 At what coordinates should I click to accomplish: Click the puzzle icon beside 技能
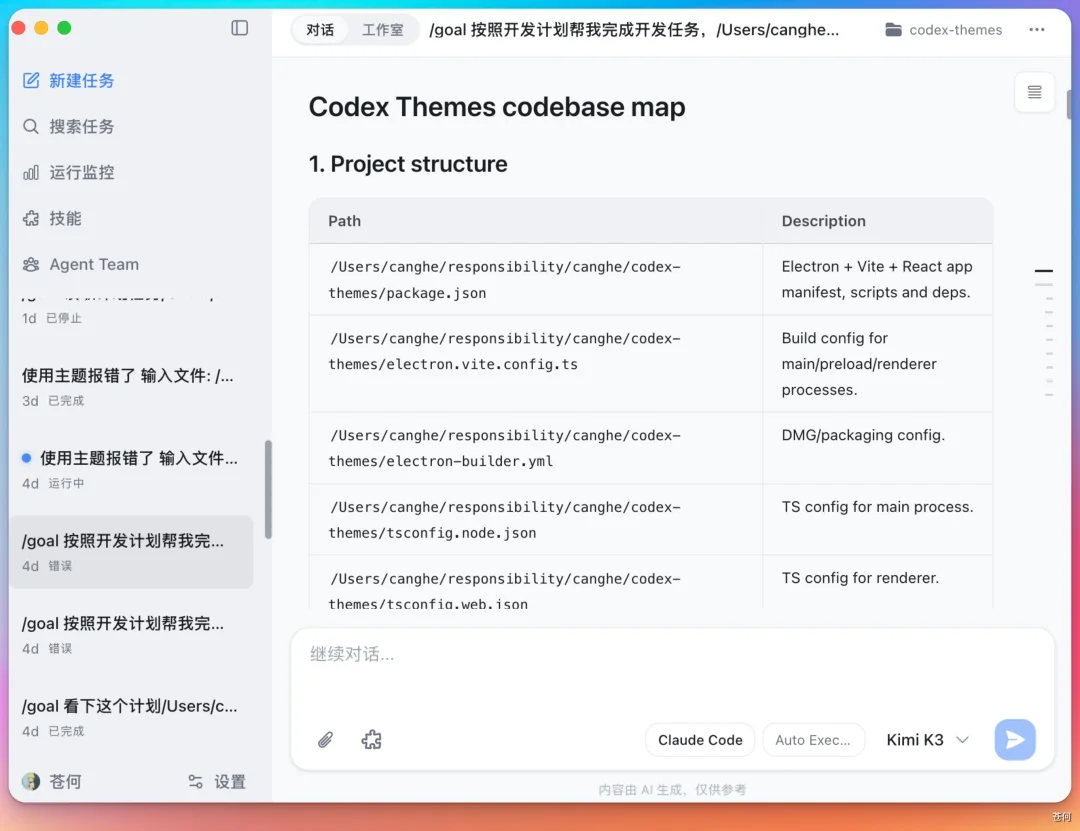(x=31, y=218)
